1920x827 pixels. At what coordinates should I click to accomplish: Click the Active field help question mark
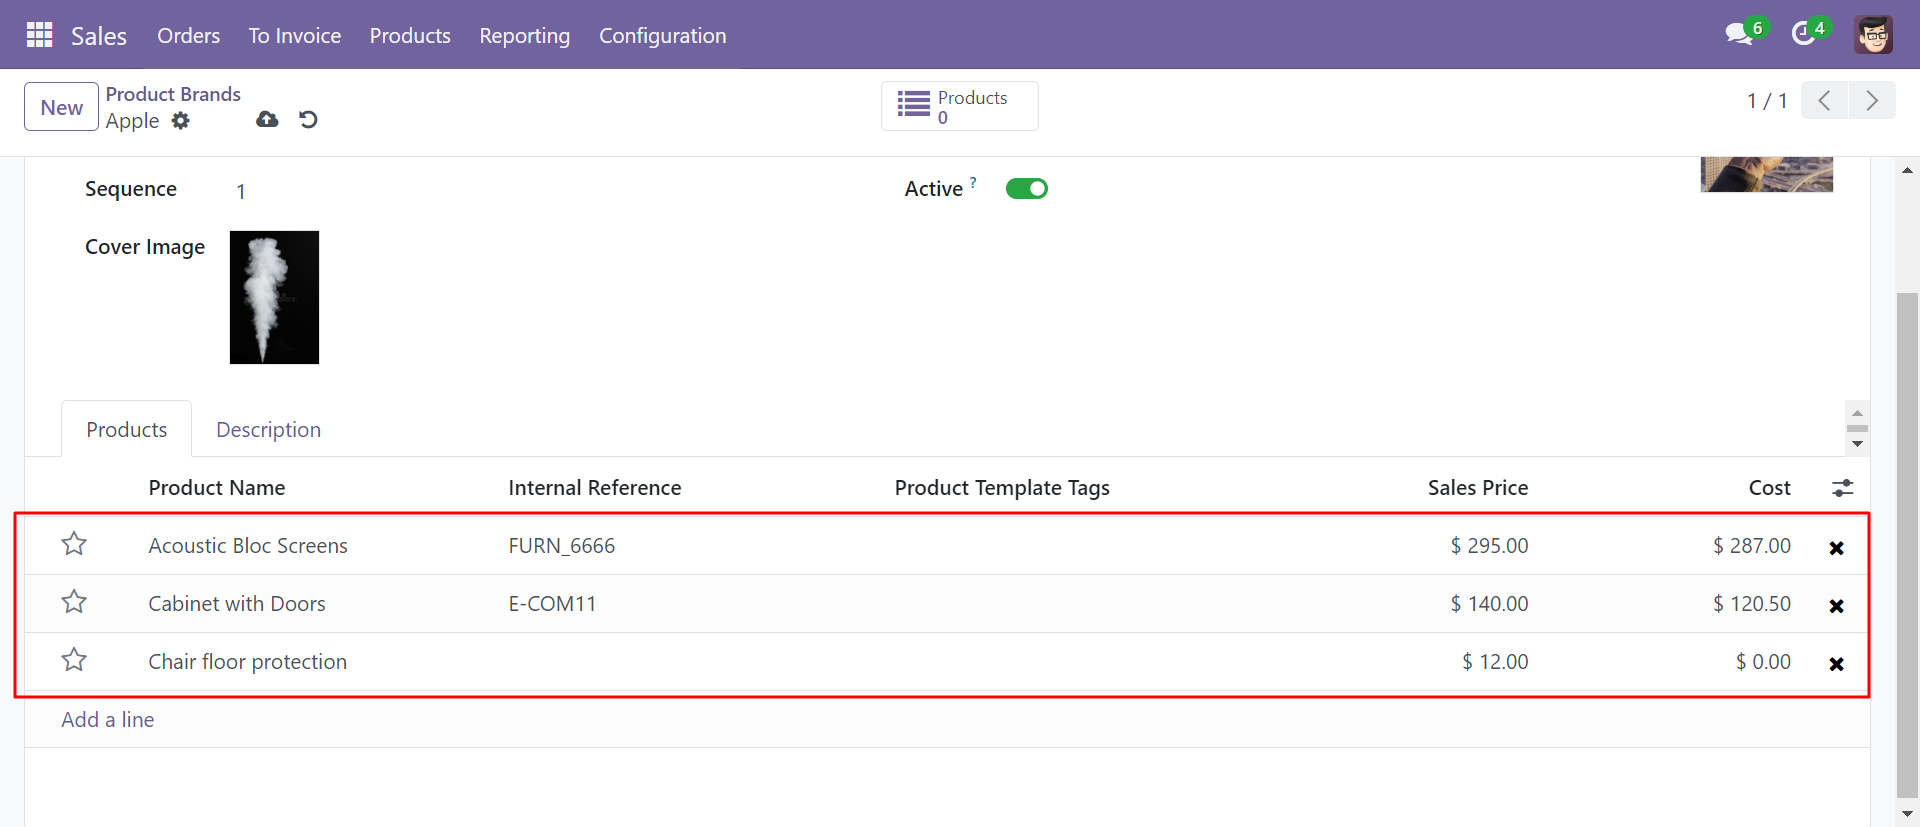[x=973, y=182]
